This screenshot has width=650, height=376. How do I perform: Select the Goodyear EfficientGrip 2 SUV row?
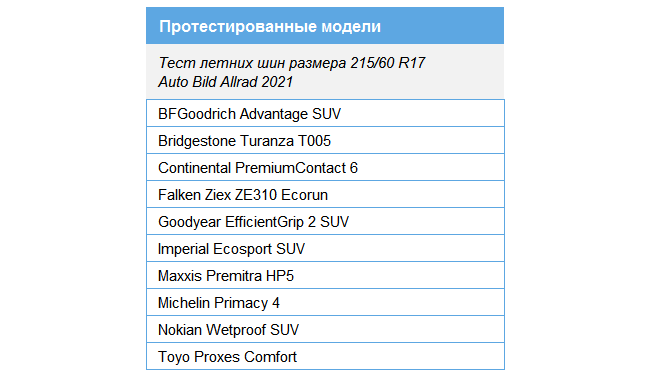click(325, 221)
